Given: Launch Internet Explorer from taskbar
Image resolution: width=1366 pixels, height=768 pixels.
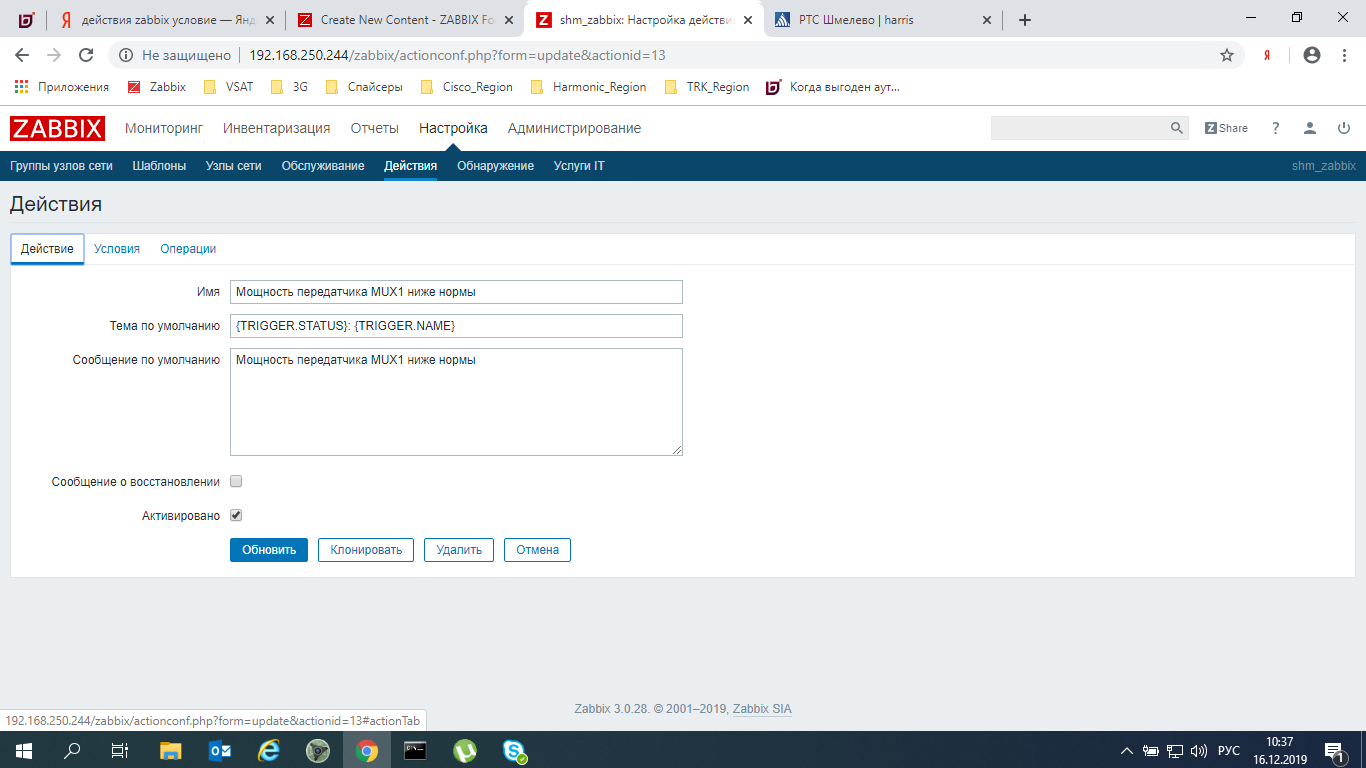Looking at the screenshot, I should [x=269, y=750].
